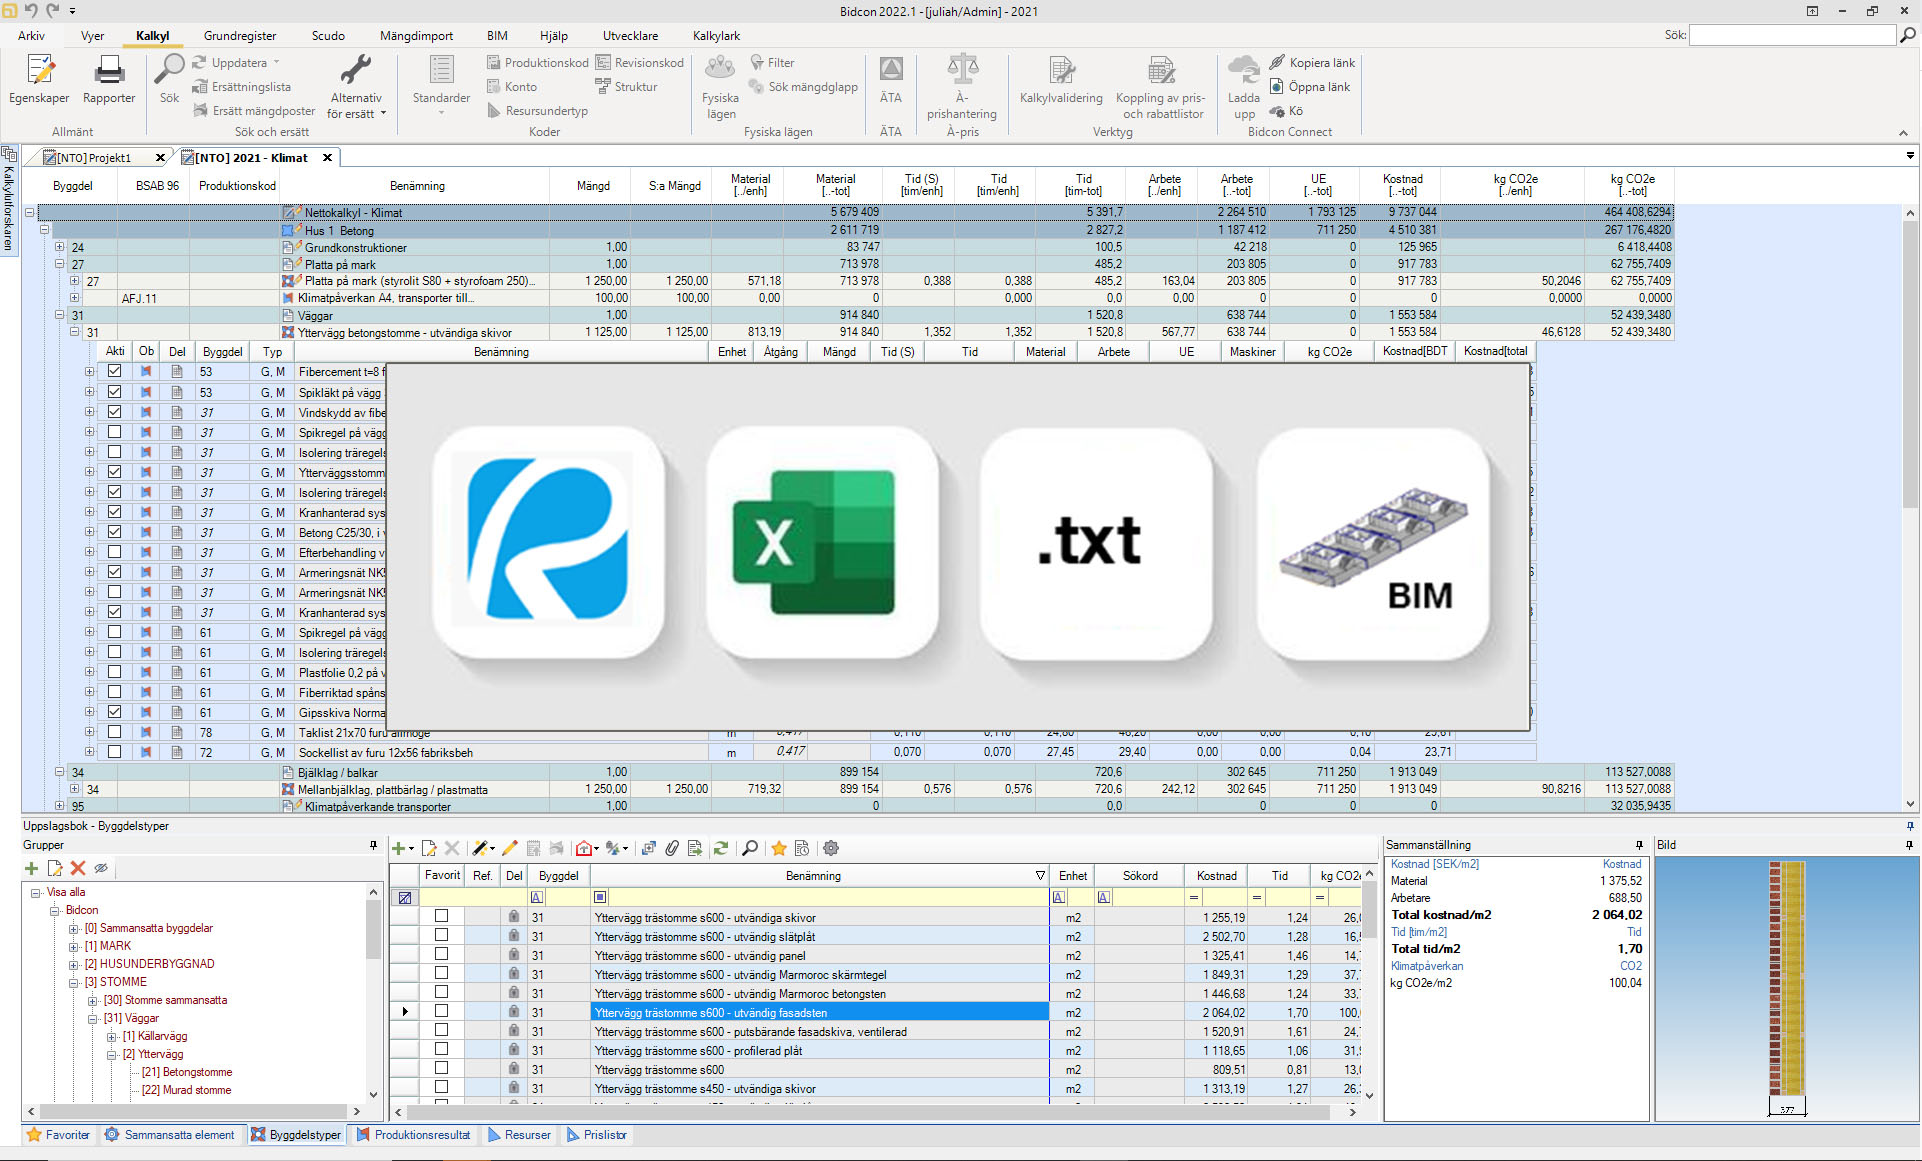
Task: Choose the BIM import tile
Action: tap(1373, 542)
